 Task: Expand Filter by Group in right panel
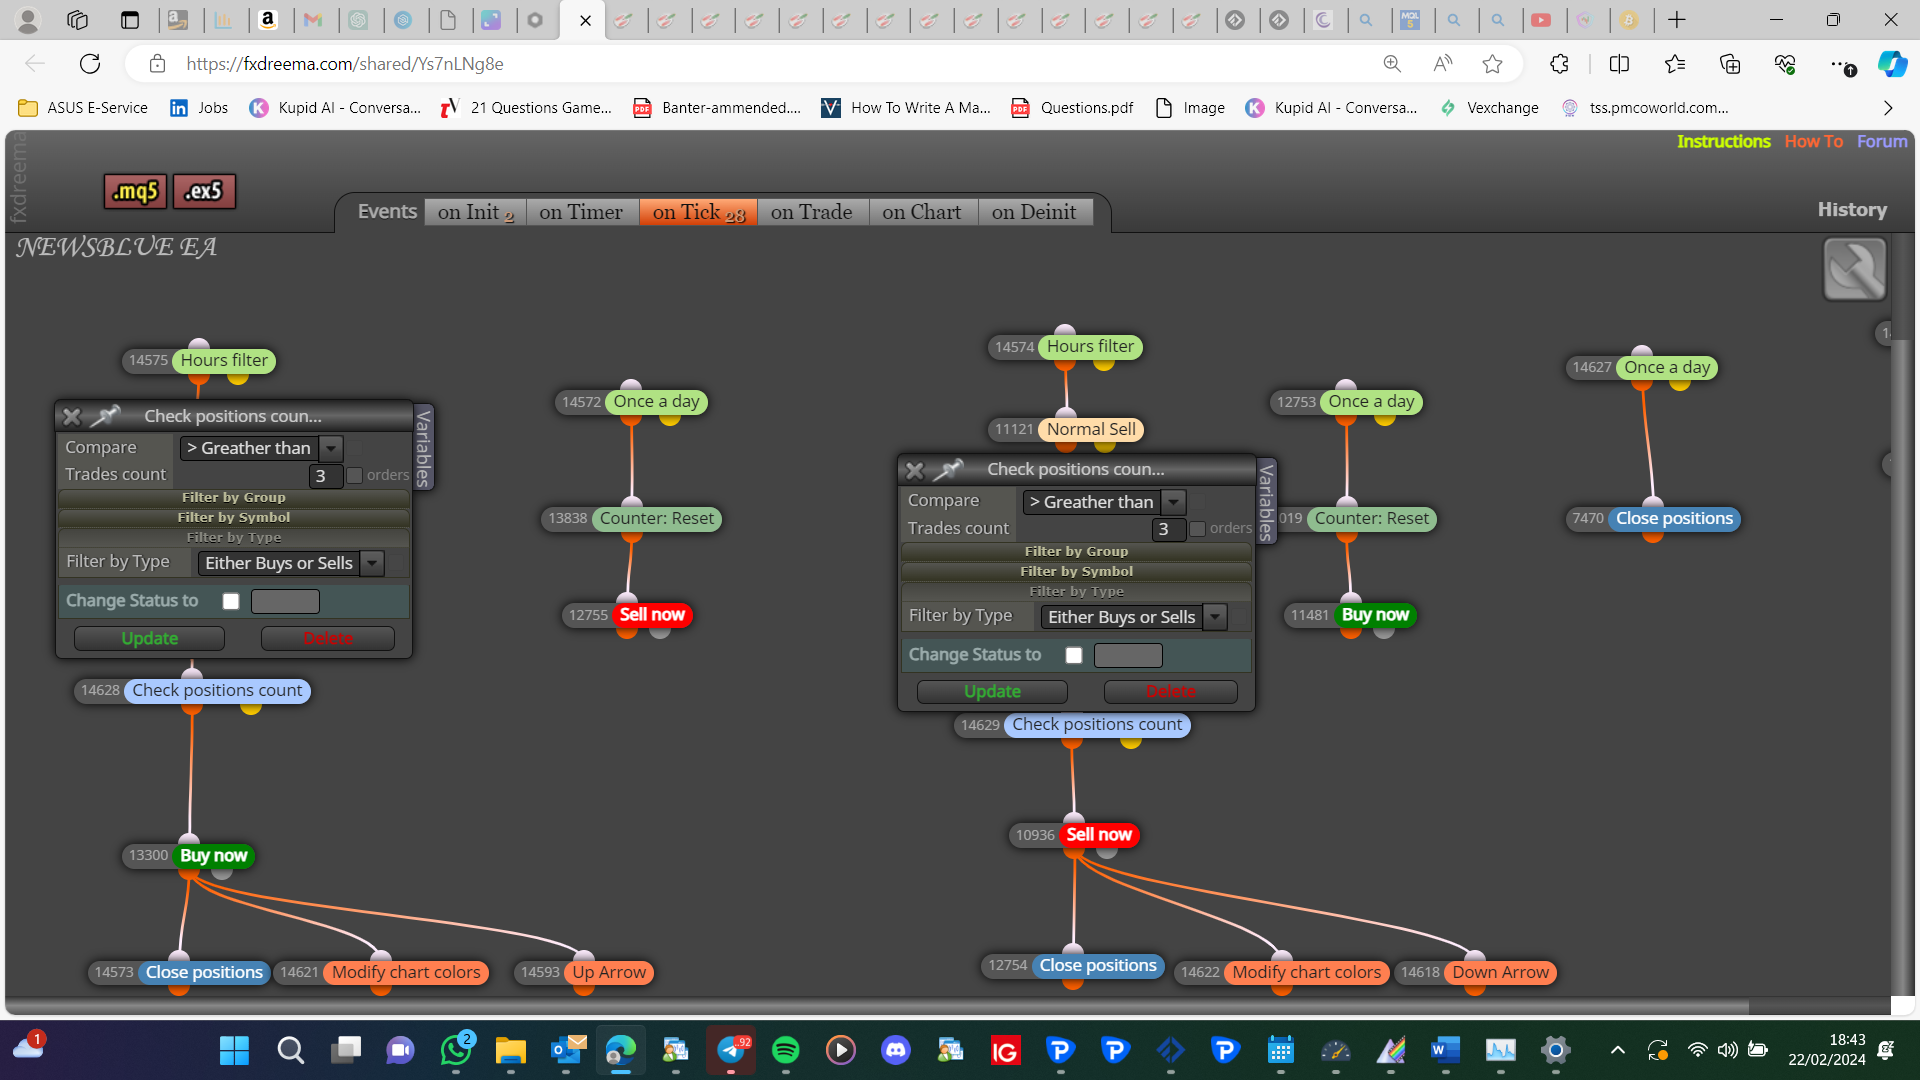(1077, 551)
